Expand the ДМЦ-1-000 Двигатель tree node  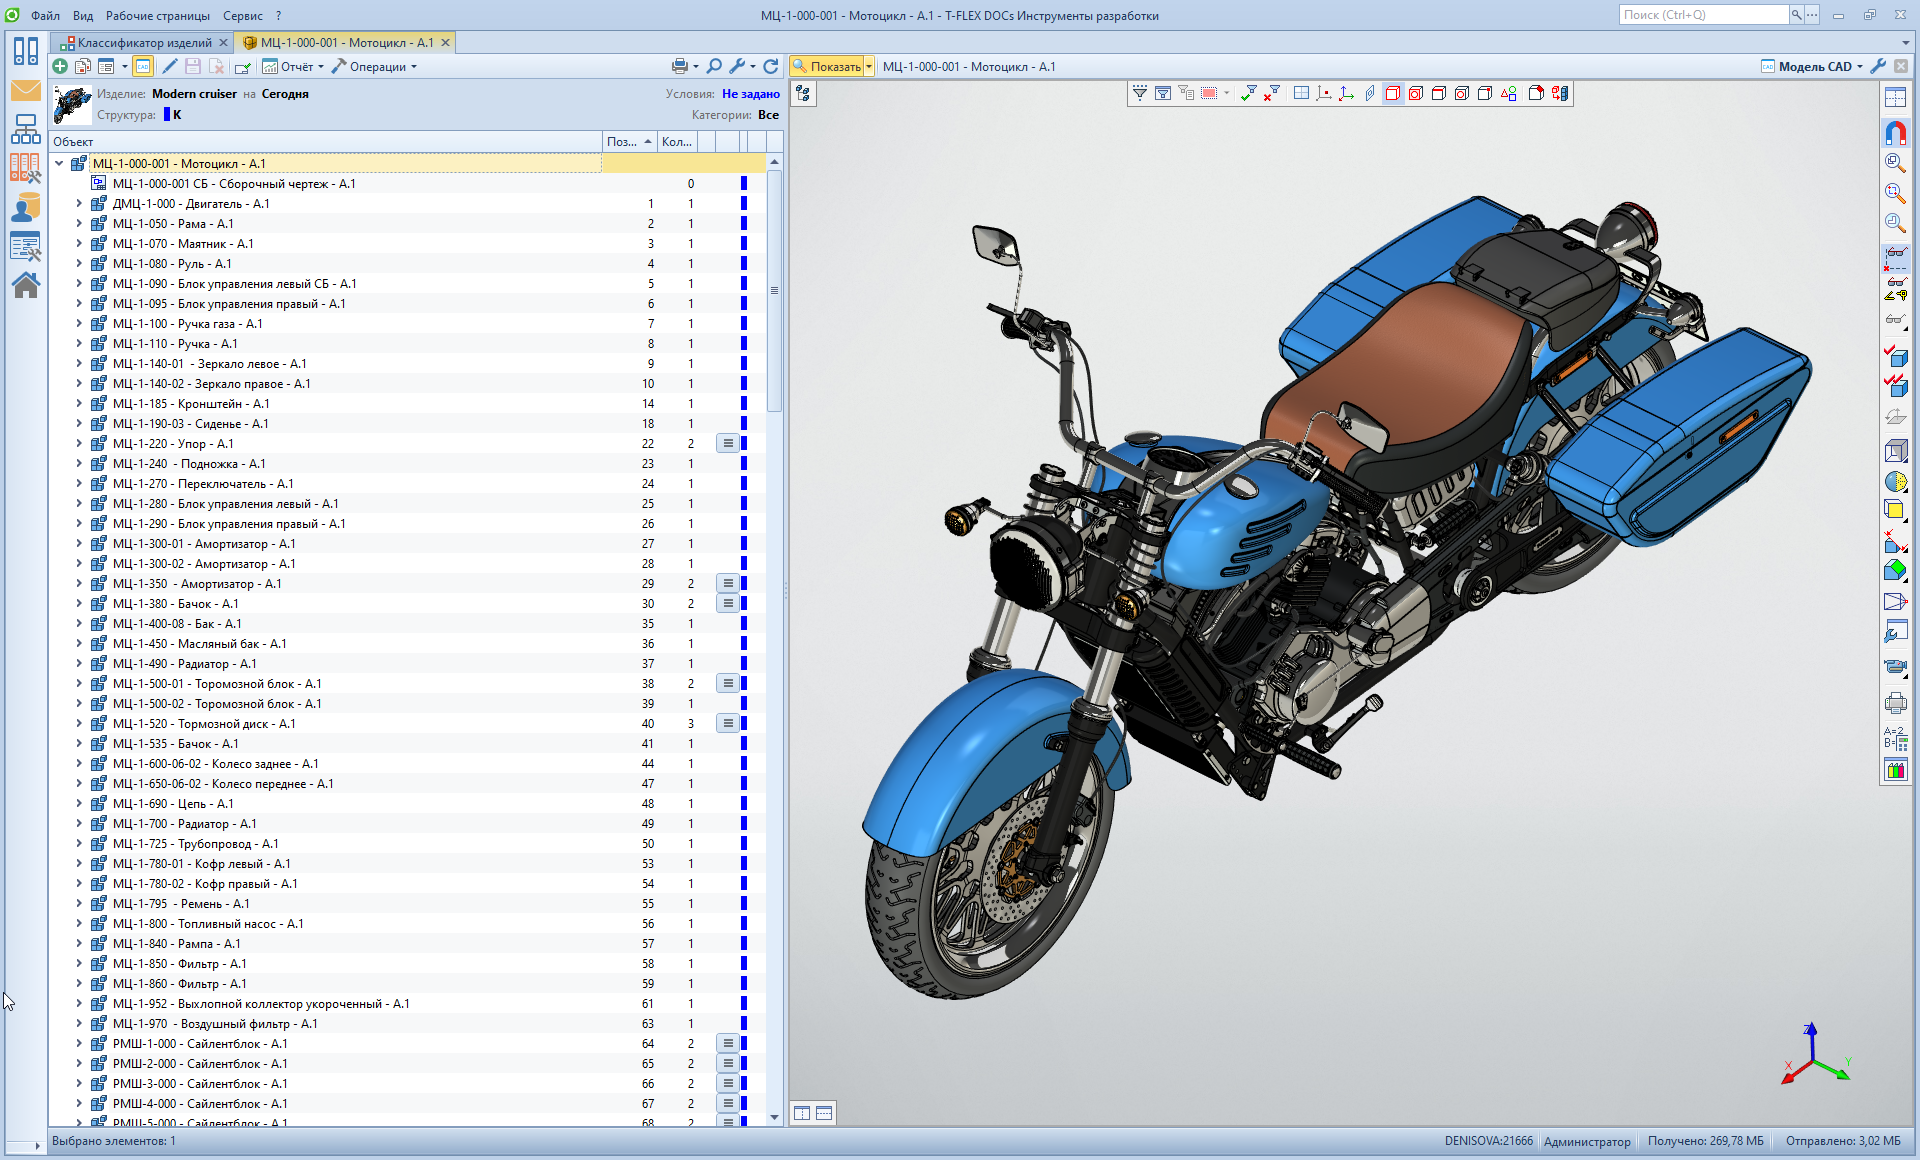click(x=79, y=203)
